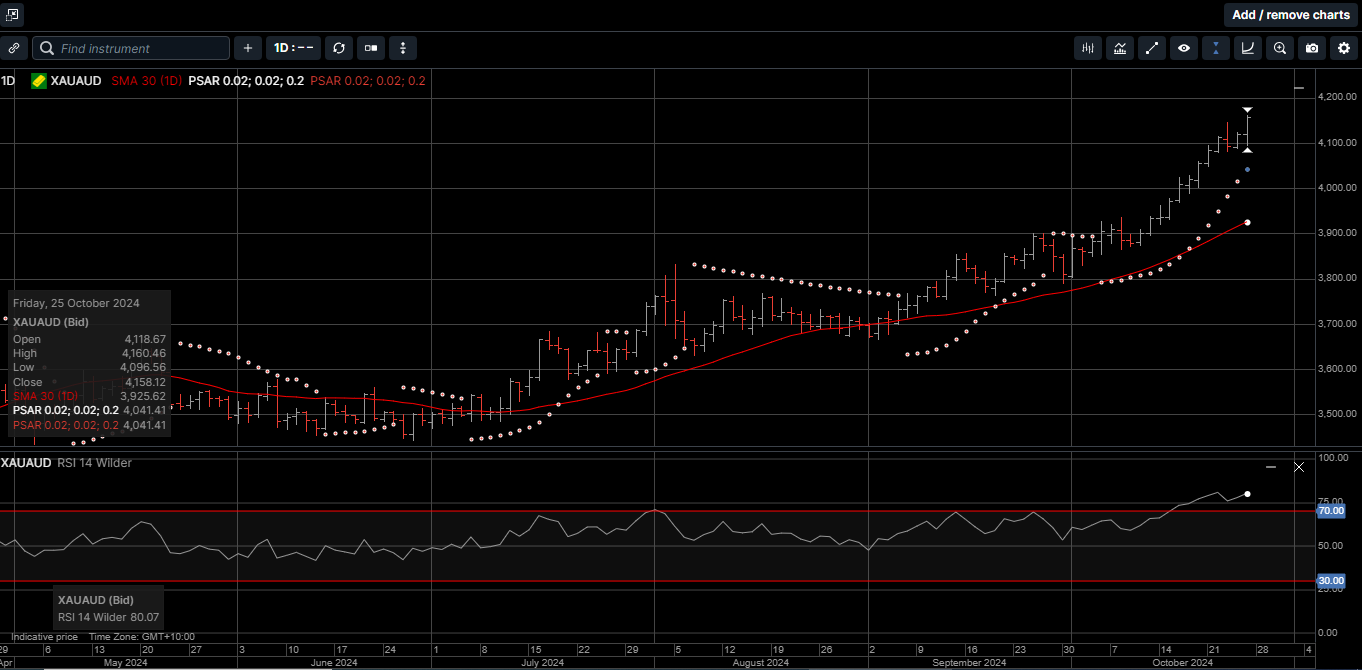Screen dimensions: 1362x670
Task: Click the Add / remove charts button
Action: coord(1291,15)
